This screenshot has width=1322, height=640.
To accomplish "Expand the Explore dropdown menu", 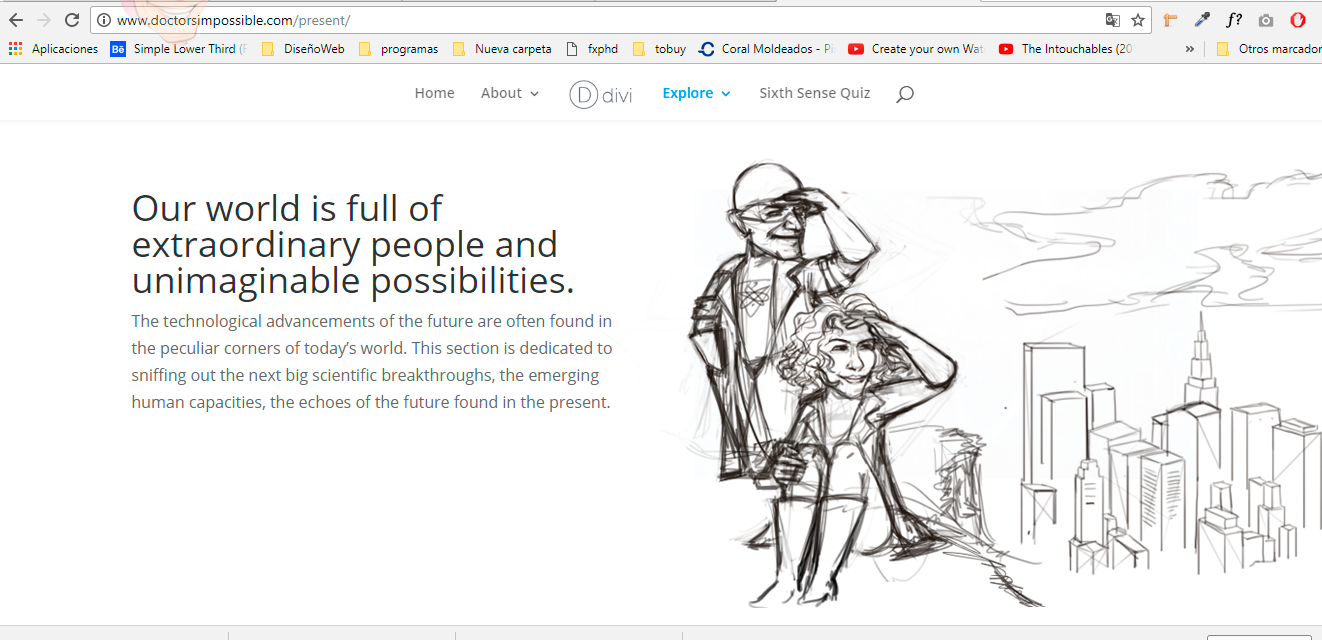I will pyautogui.click(x=696, y=93).
